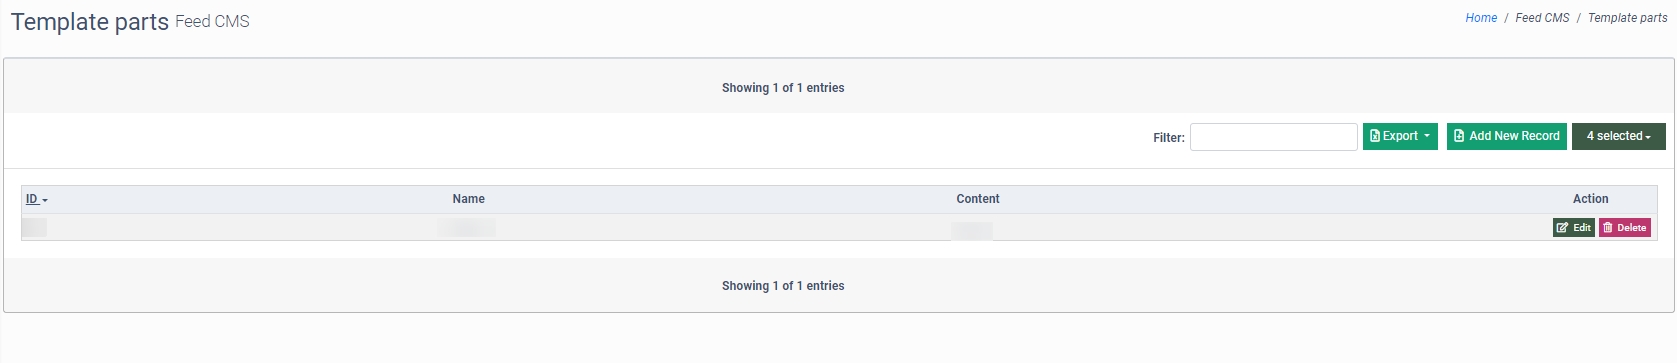Sort the table by the Name column header
The image size is (1677, 363).
(468, 199)
